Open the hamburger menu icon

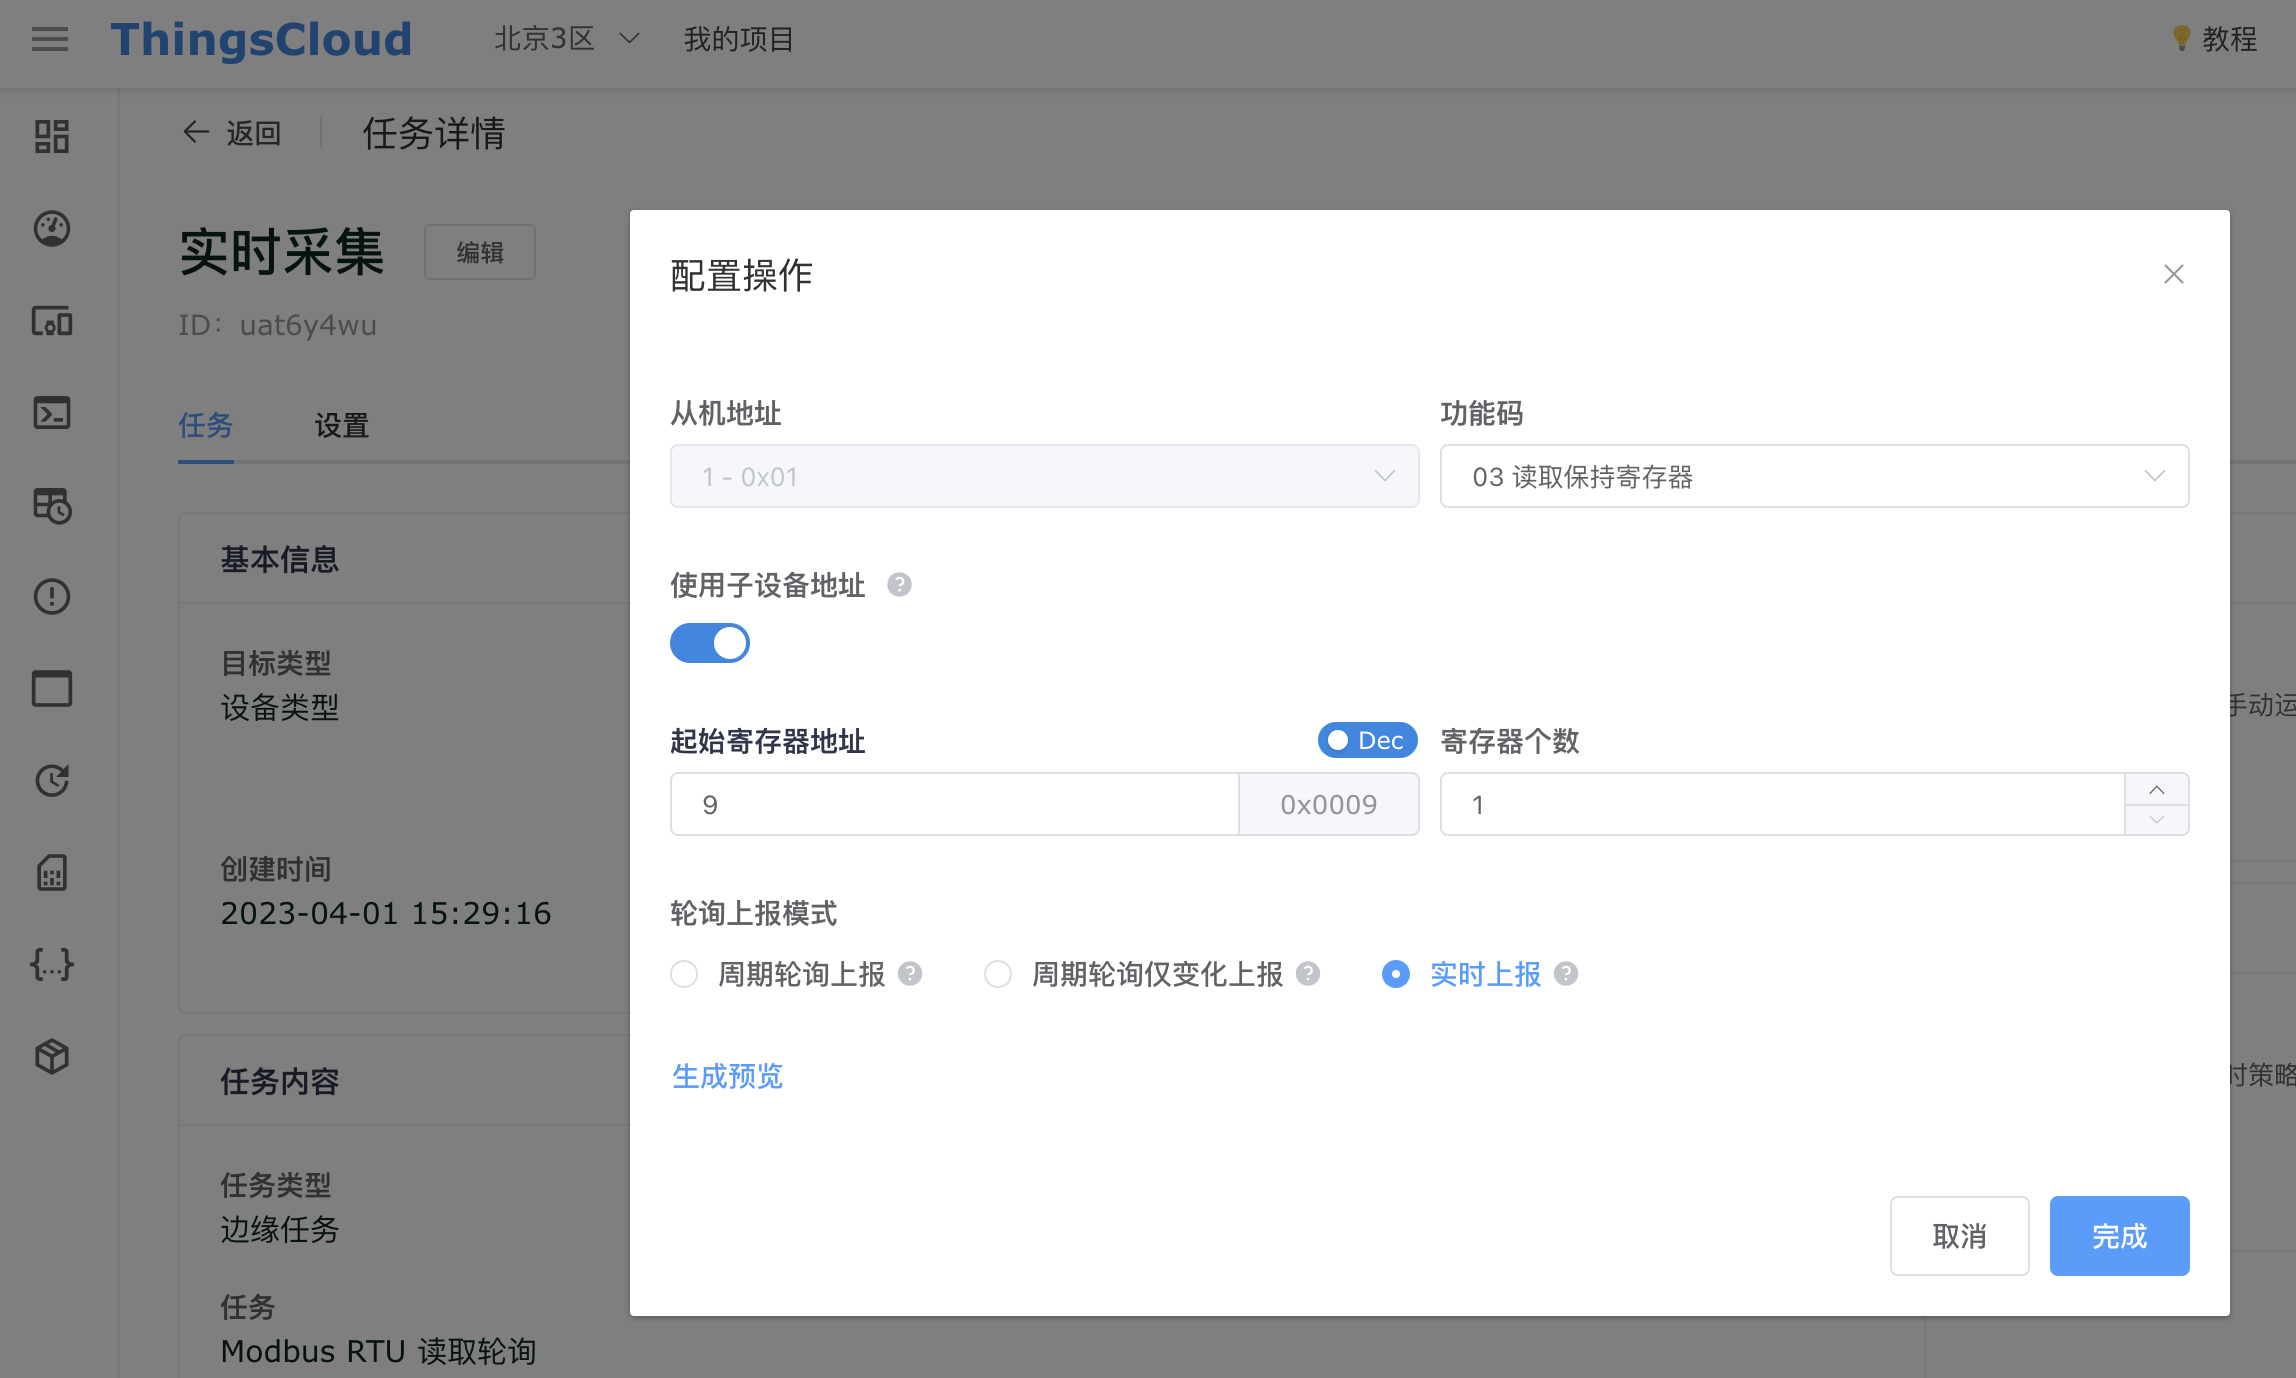(x=50, y=40)
